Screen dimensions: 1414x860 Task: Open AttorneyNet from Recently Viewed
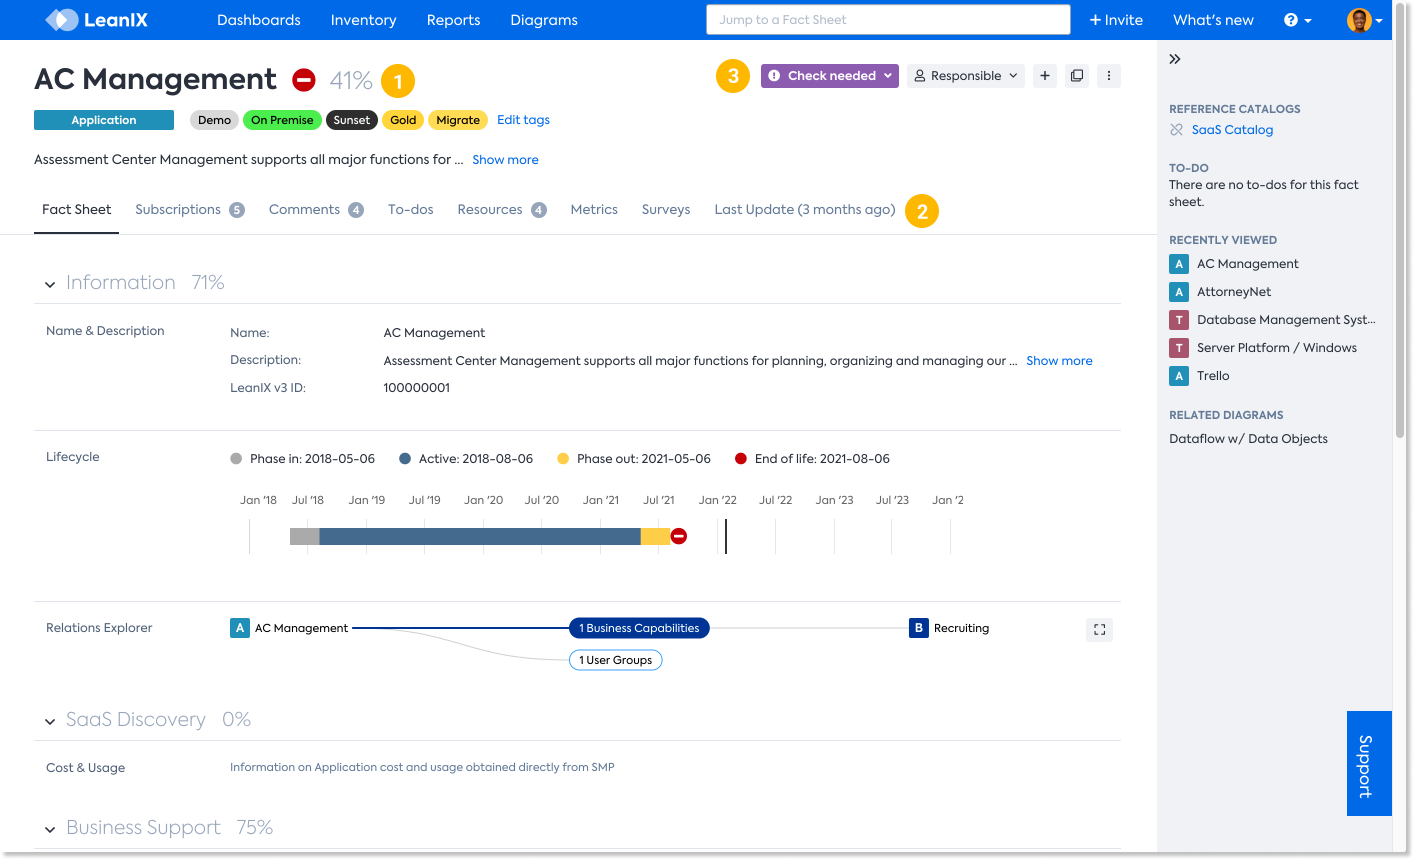(1234, 292)
